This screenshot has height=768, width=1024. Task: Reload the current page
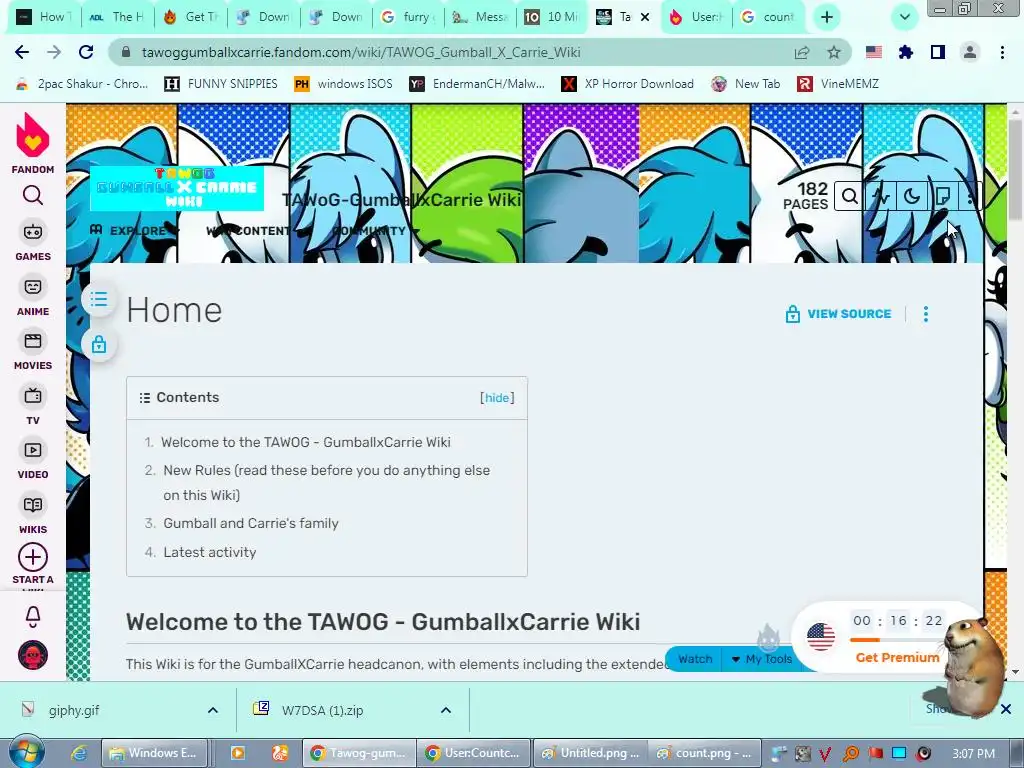pyautogui.click(x=86, y=52)
